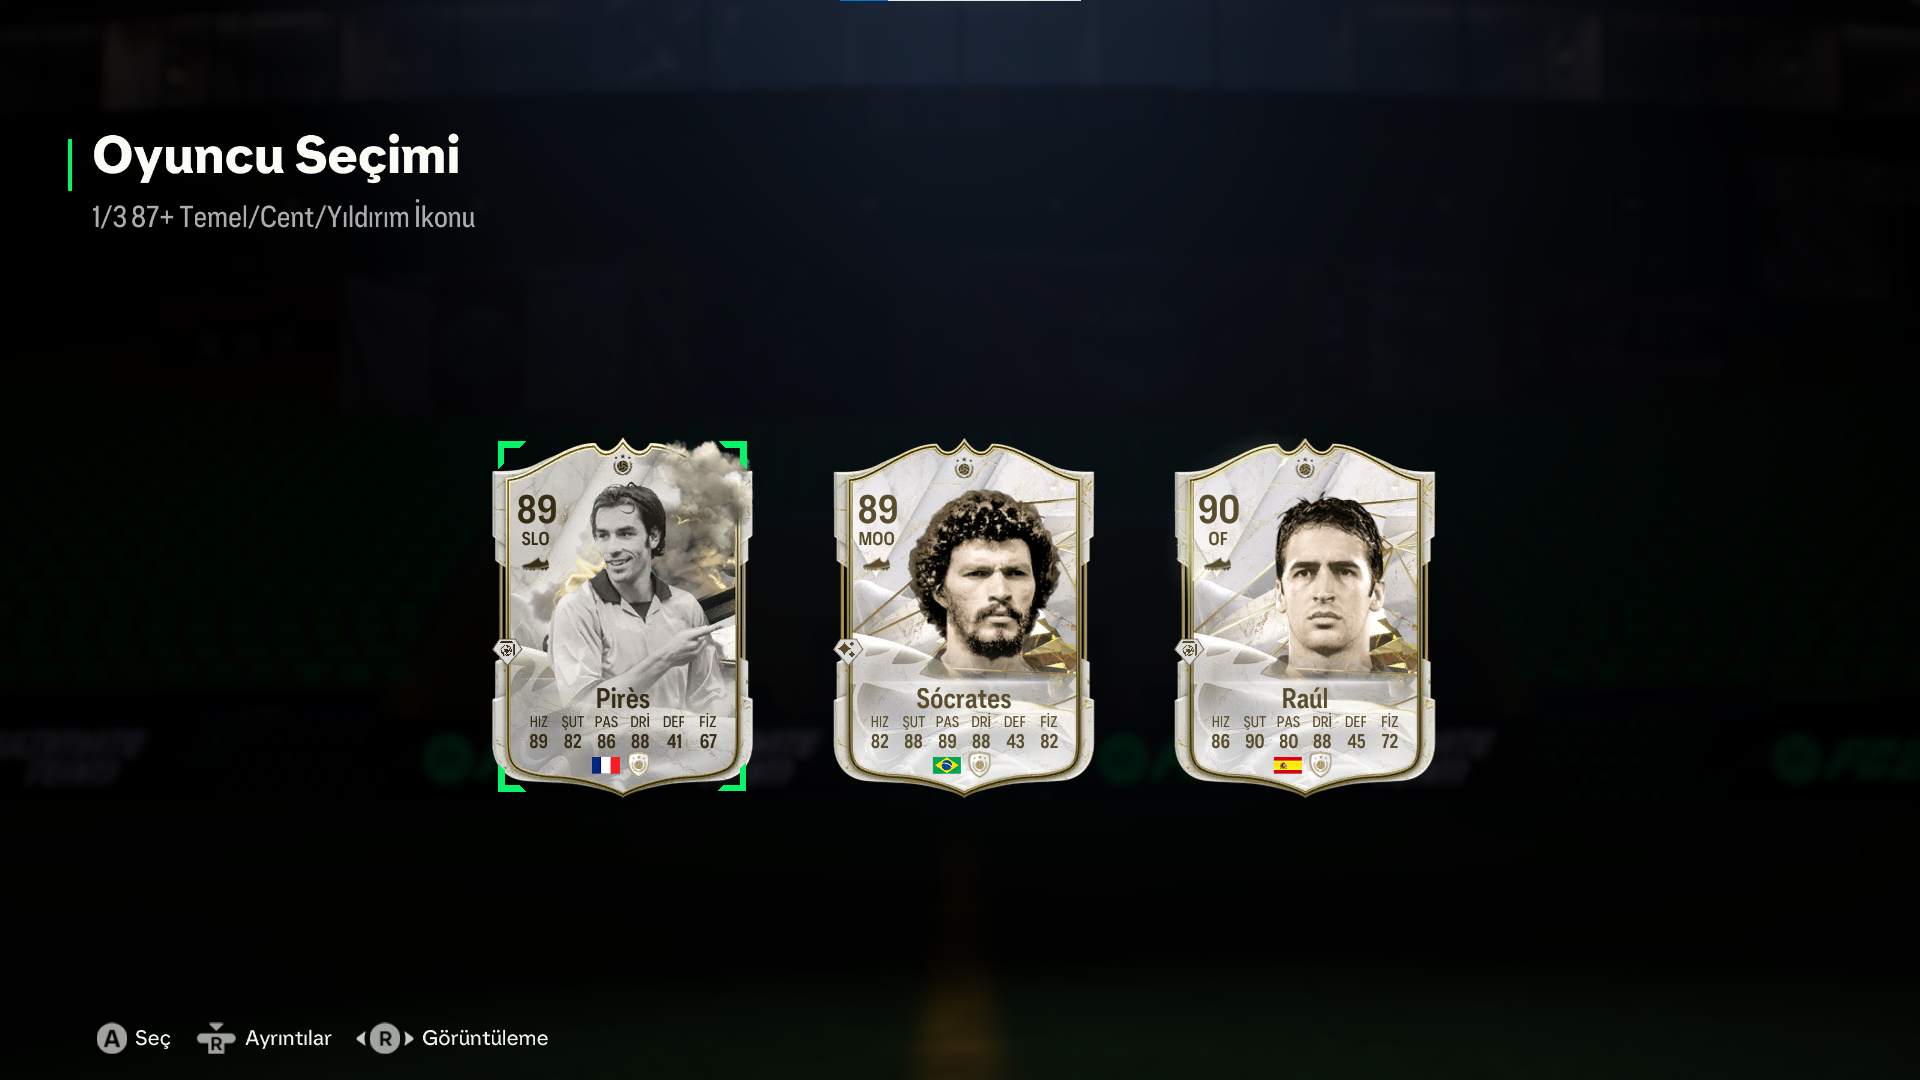This screenshot has width=1920, height=1080.
Task: Select the Raúl 90 player card
Action: (1305, 616)
